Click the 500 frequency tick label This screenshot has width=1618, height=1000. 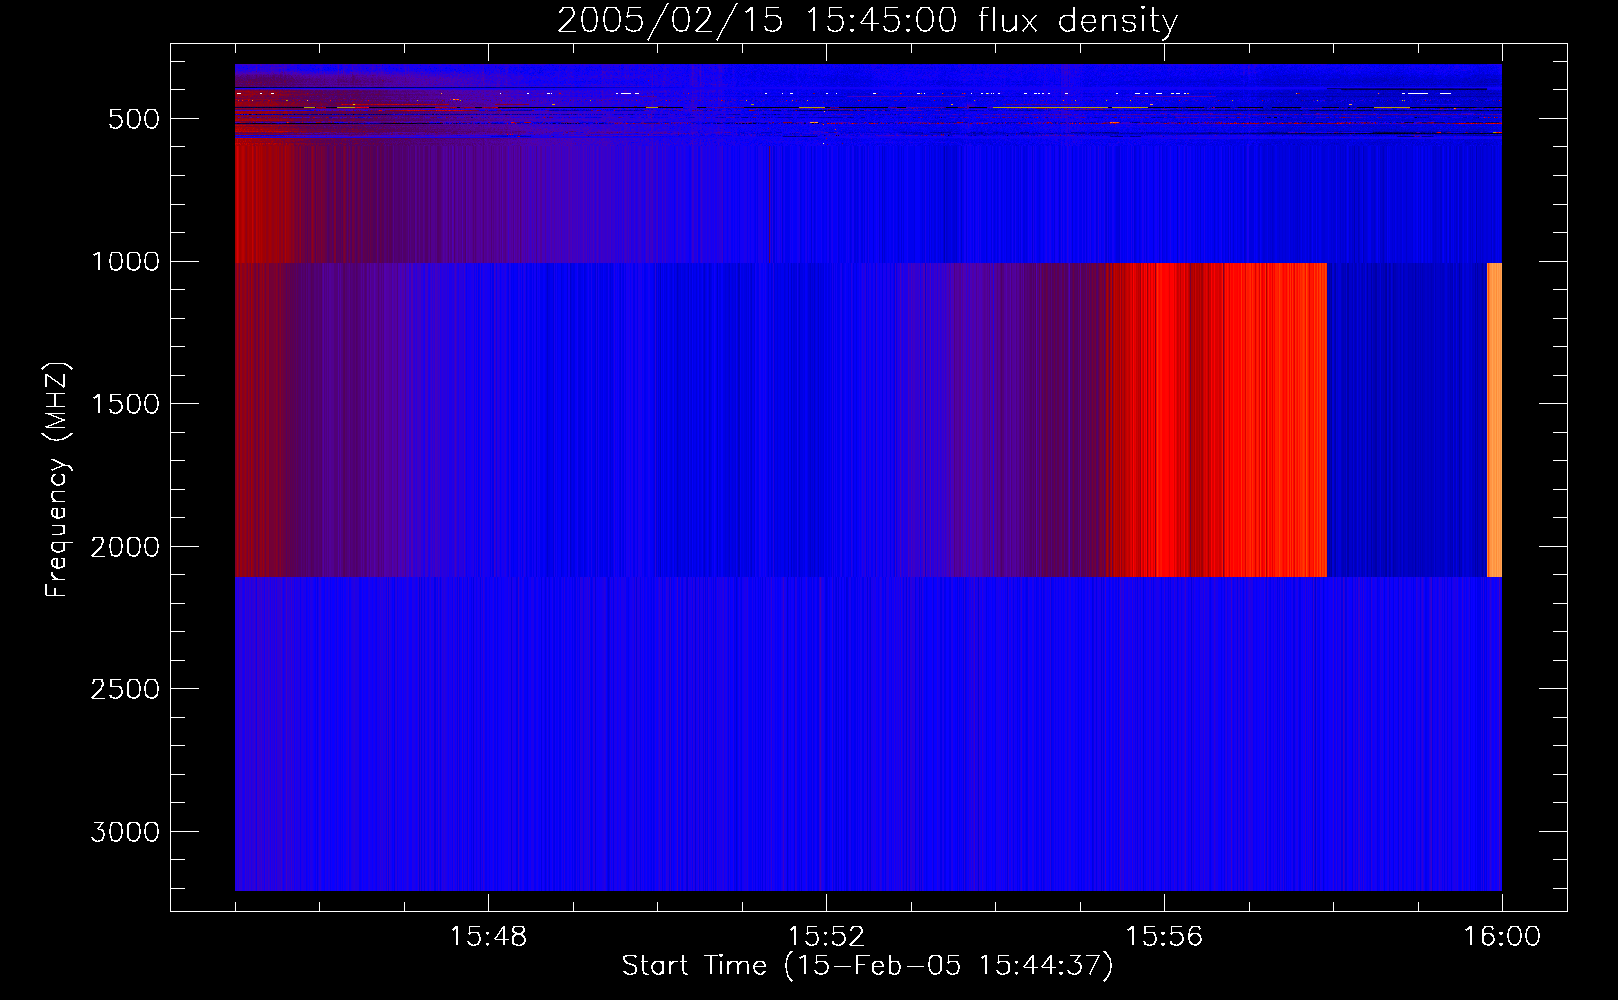point(134,119)
